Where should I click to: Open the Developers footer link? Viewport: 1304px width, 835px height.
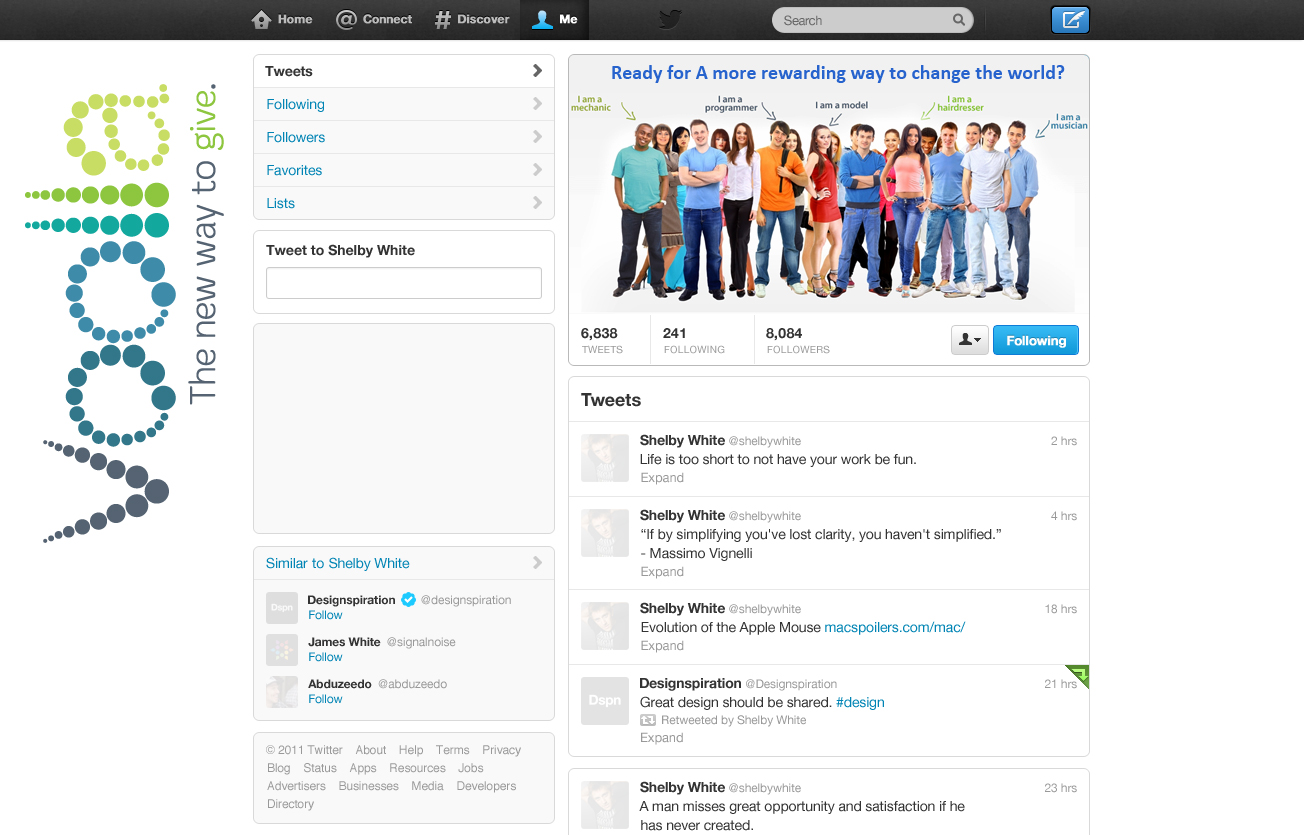(x=487, y=786)
